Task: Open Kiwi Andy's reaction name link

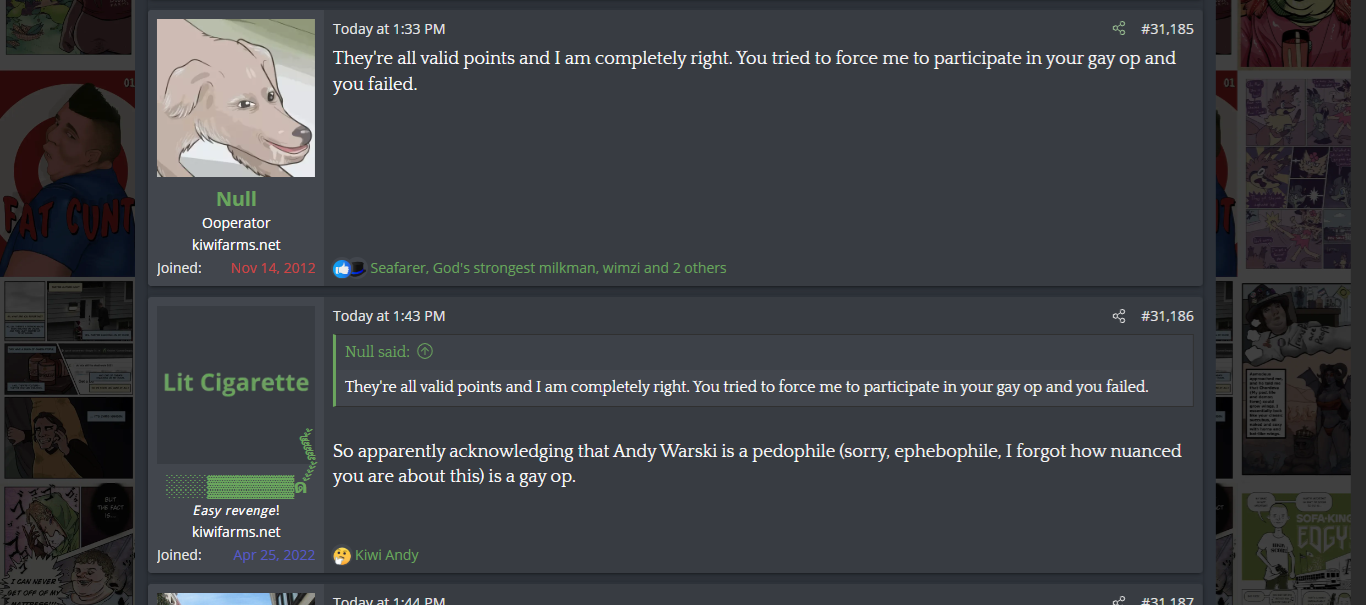Action: [x=387, y=555]
